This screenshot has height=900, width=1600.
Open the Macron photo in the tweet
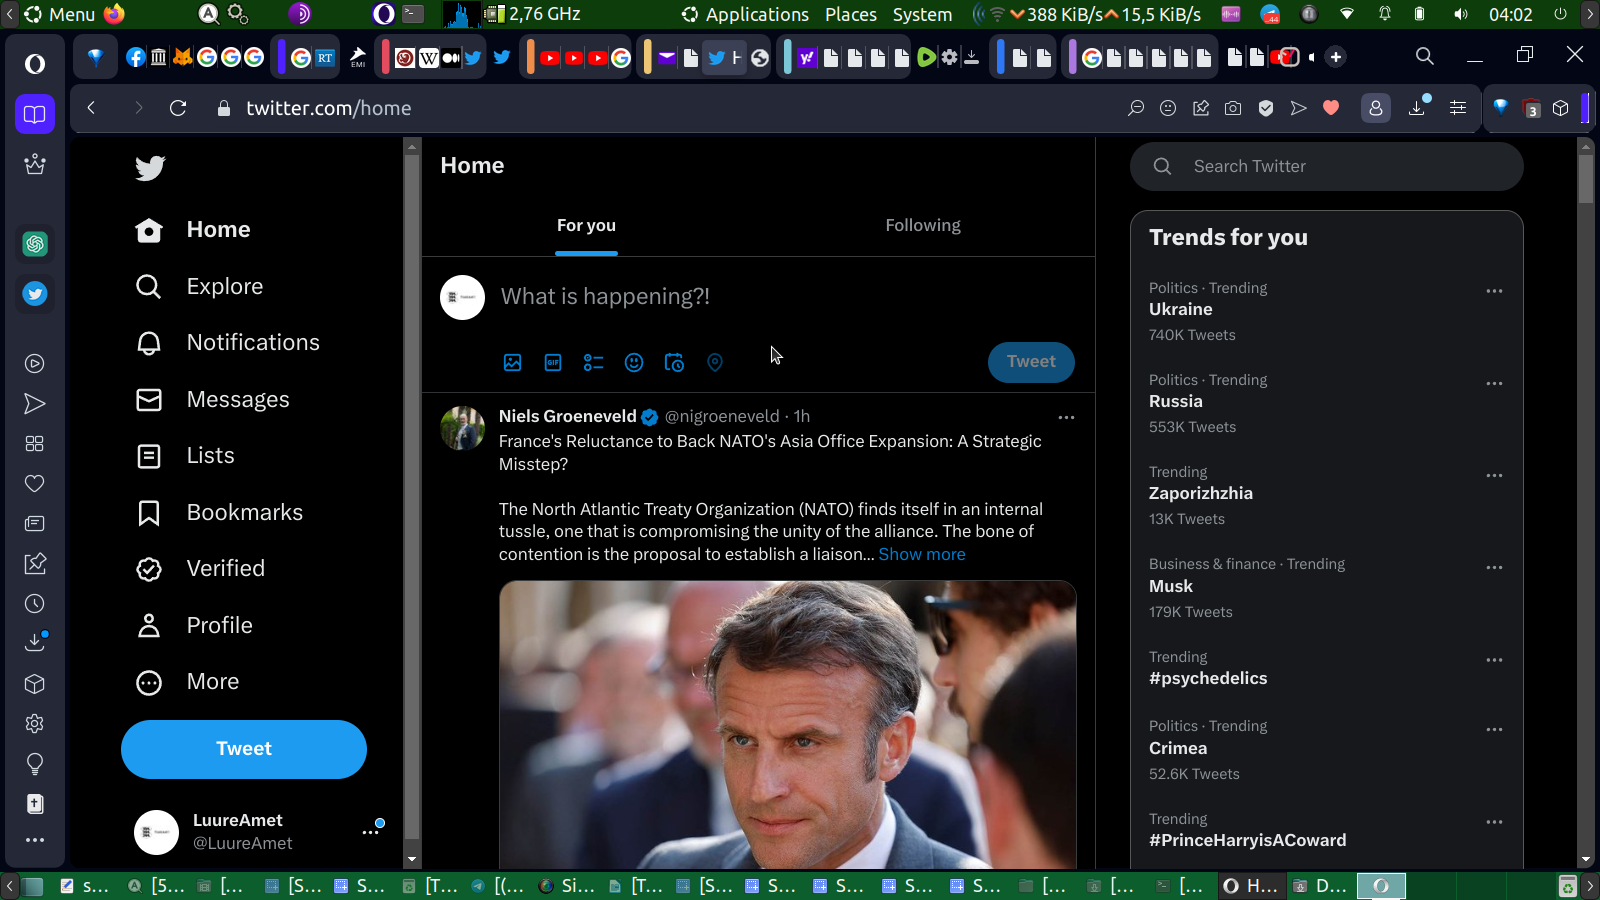coord(788,724)
